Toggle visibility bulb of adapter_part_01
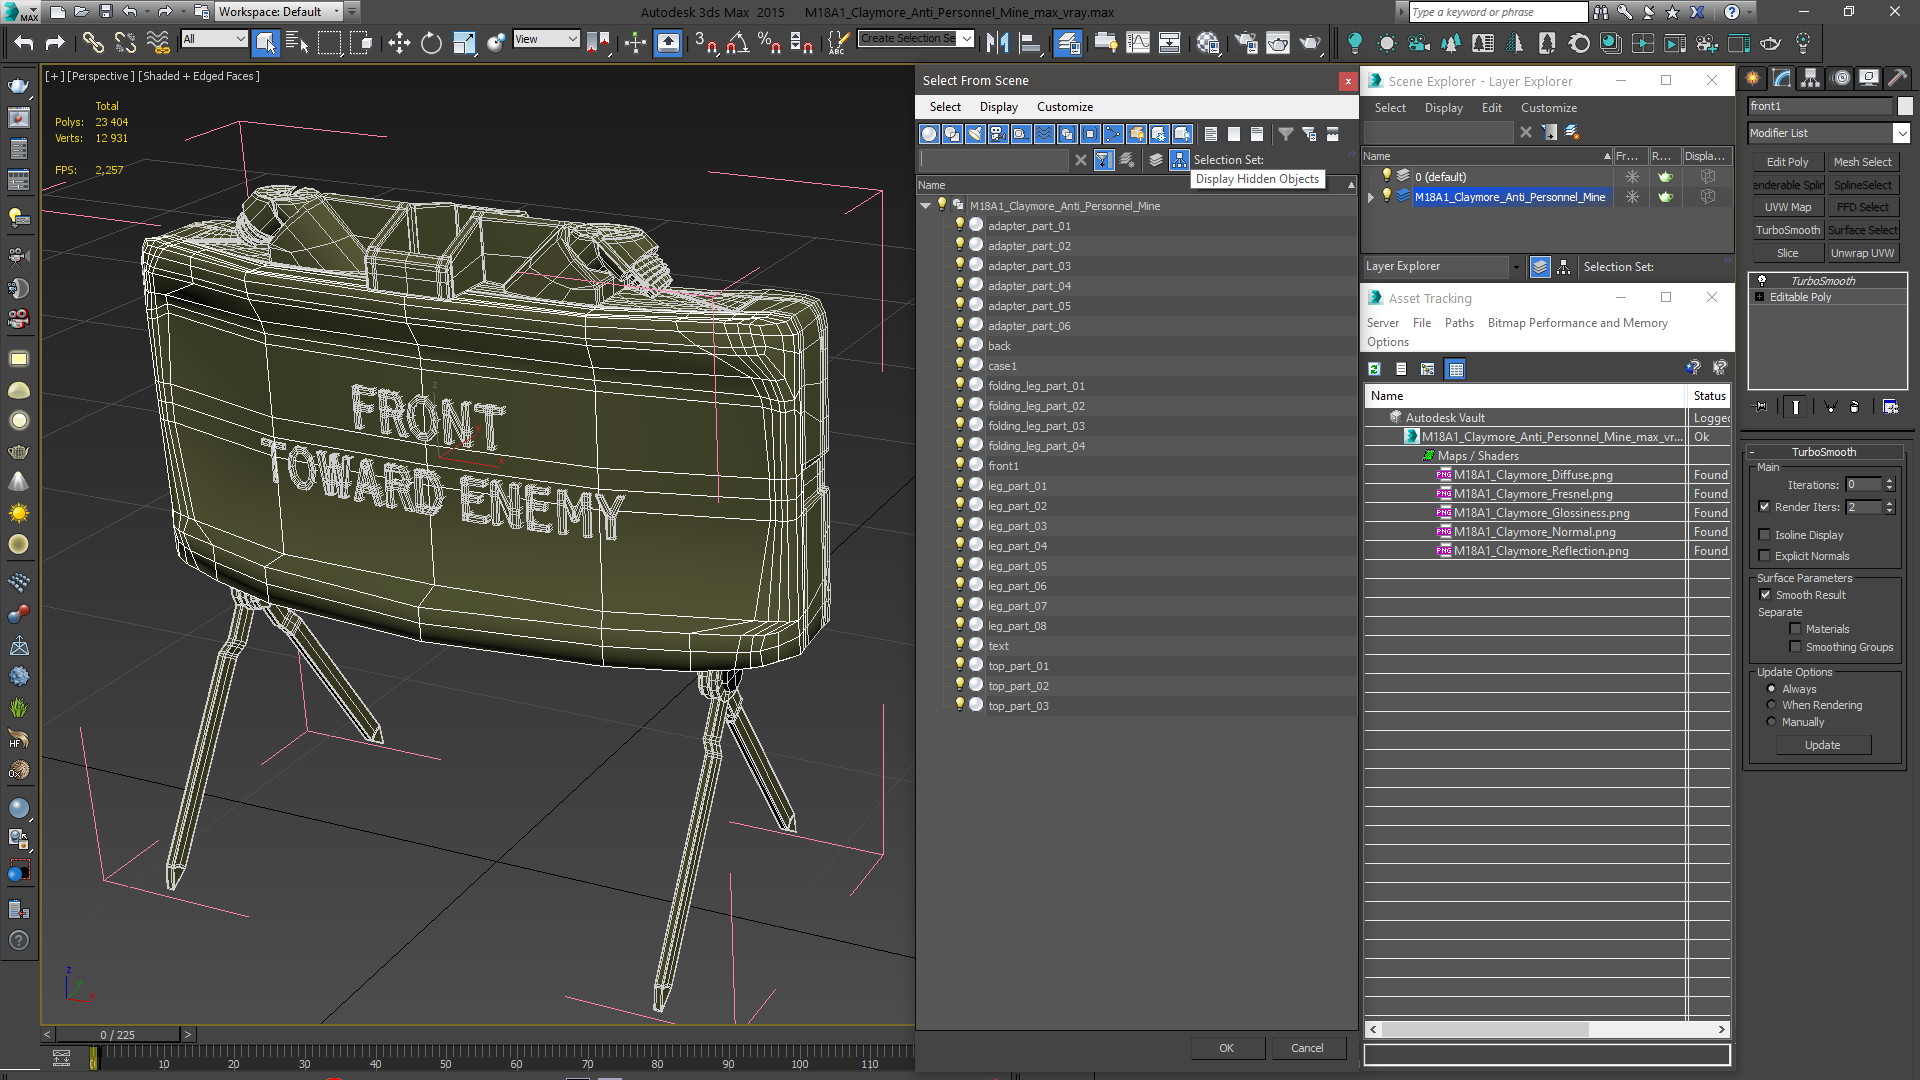Image resolution: width=1920 pixels, height=1080 pixels. point(960,225)
